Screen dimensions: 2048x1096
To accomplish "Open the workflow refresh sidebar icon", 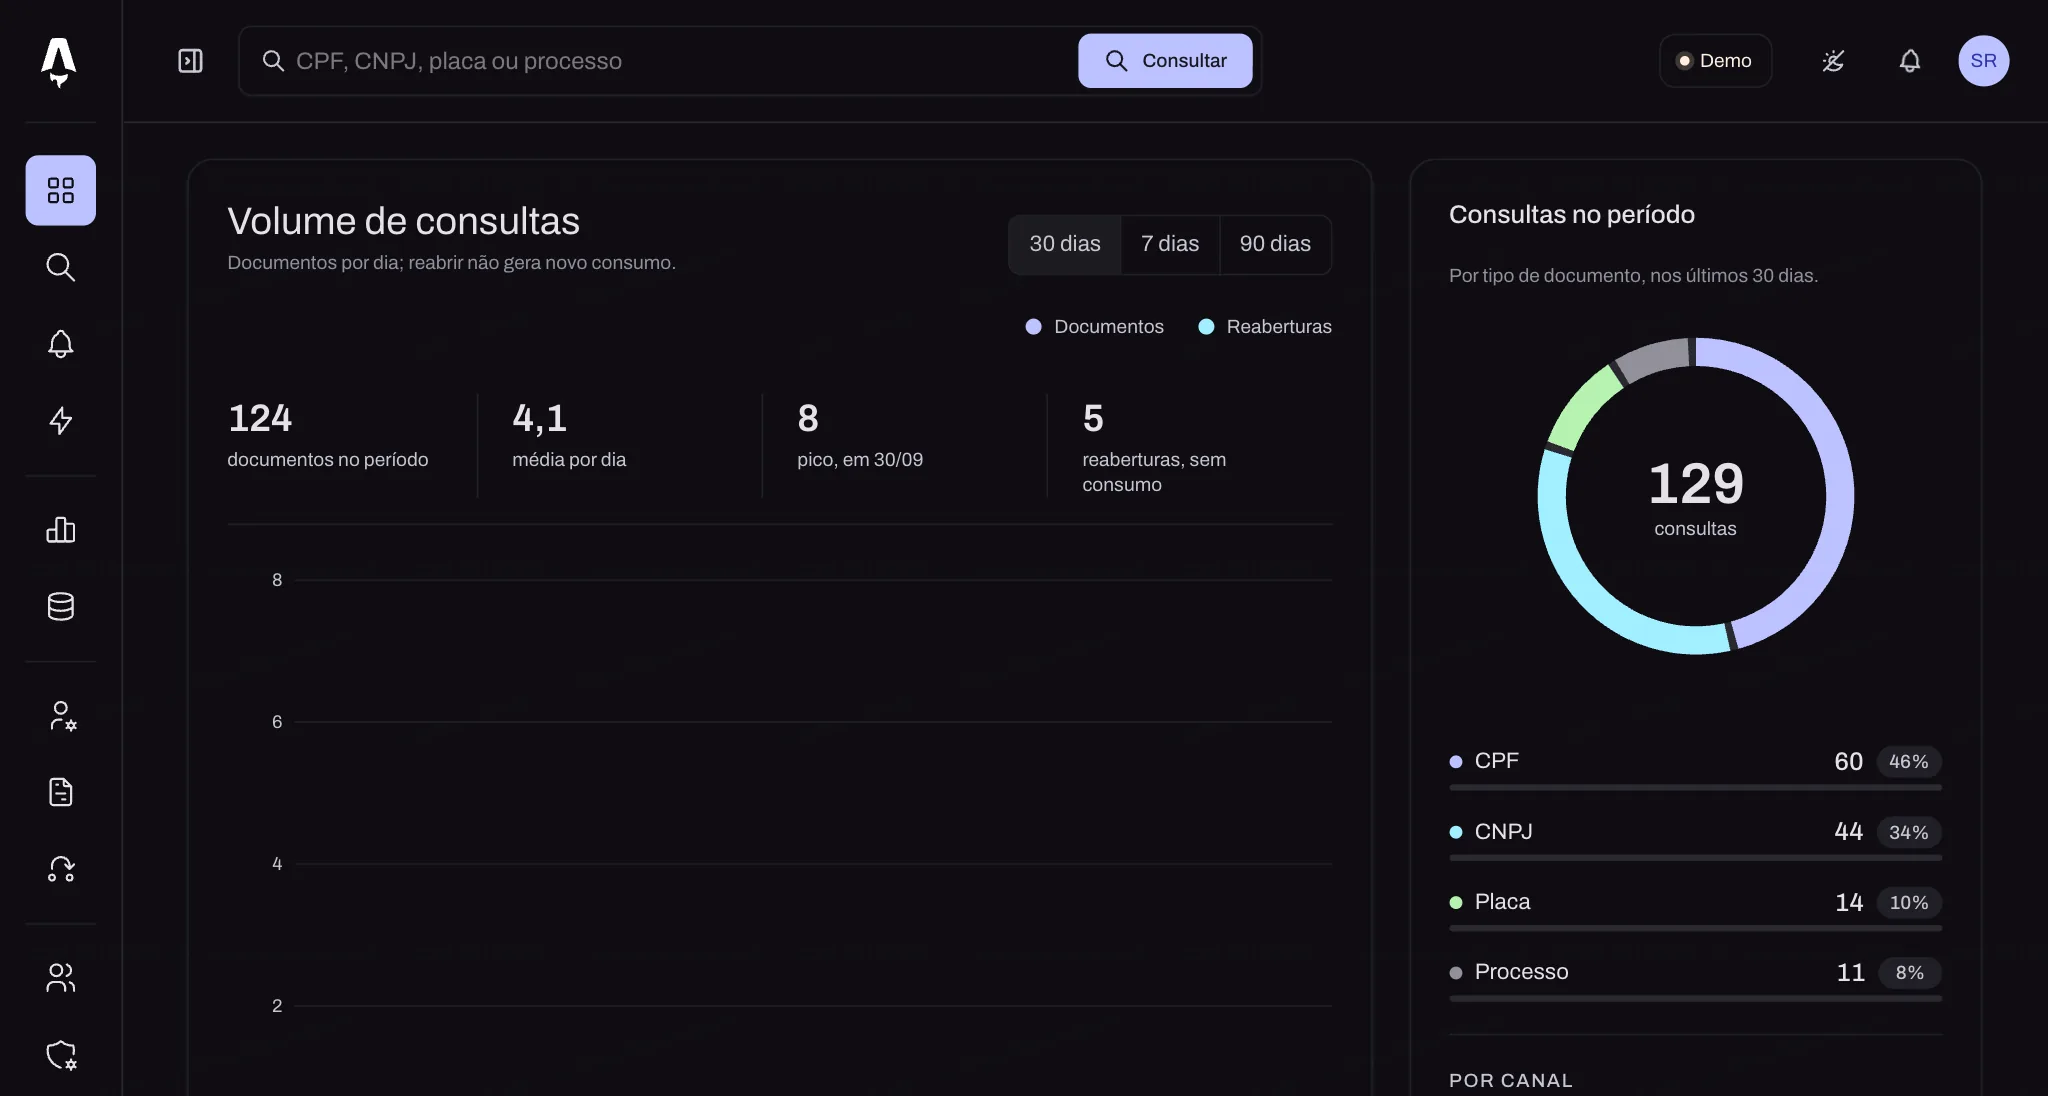I will point(61,869).
